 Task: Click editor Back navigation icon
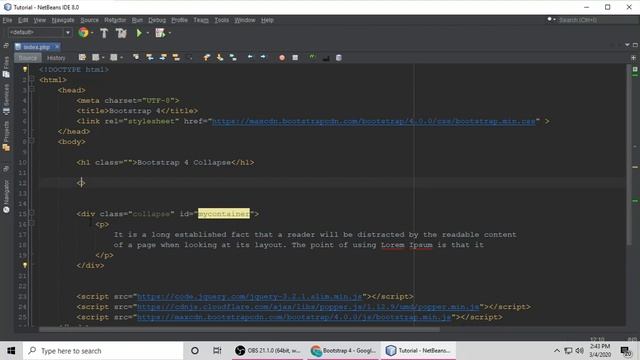pyautogui.click(x=96, y=58)
